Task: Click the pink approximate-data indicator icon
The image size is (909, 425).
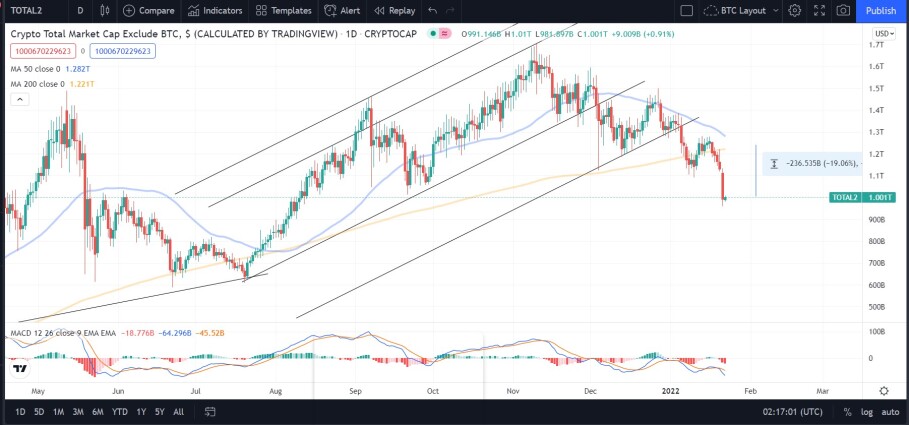Action: [x=445, y=34]
